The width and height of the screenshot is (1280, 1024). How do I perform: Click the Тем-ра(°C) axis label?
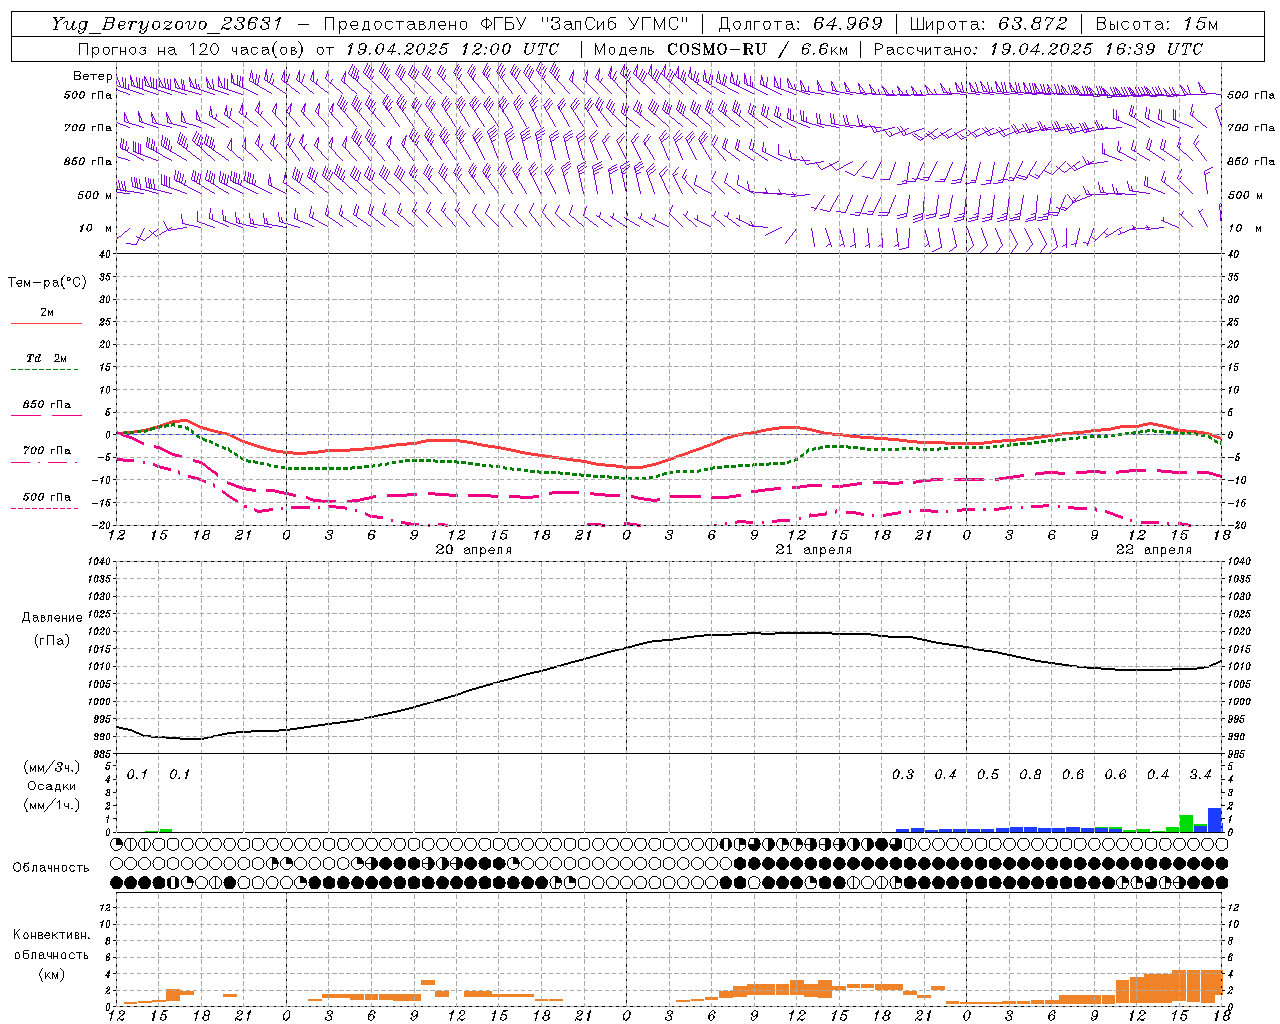click(47, 283)
